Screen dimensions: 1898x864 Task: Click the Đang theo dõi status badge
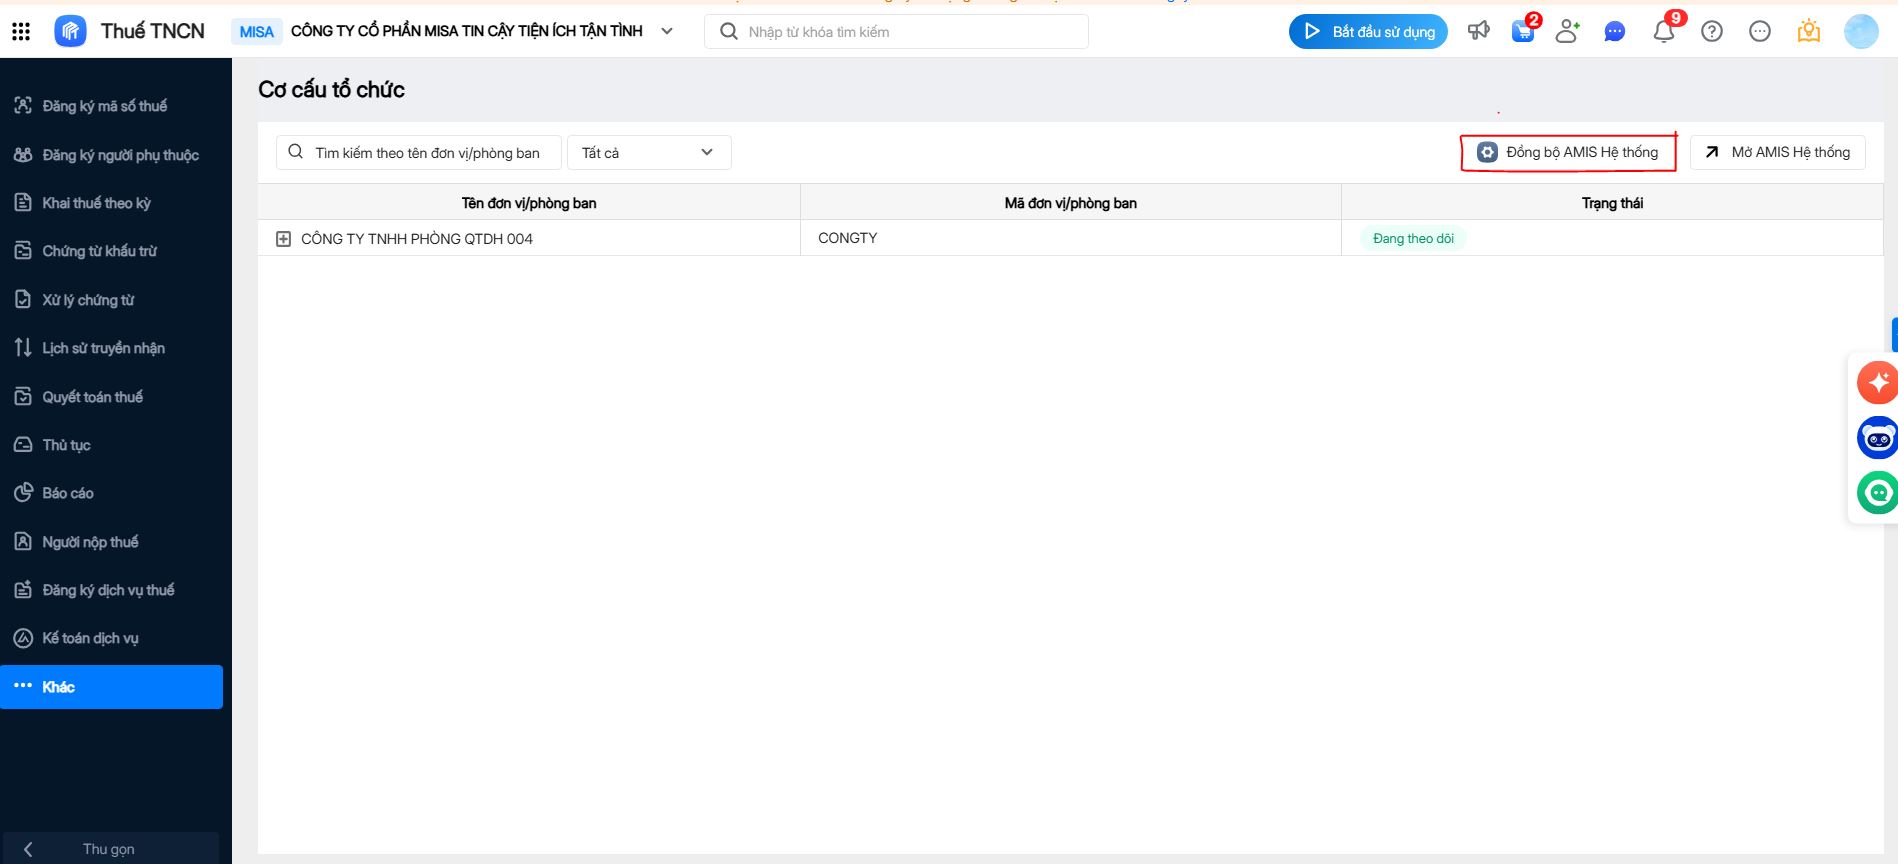(x=1413, y=239)
